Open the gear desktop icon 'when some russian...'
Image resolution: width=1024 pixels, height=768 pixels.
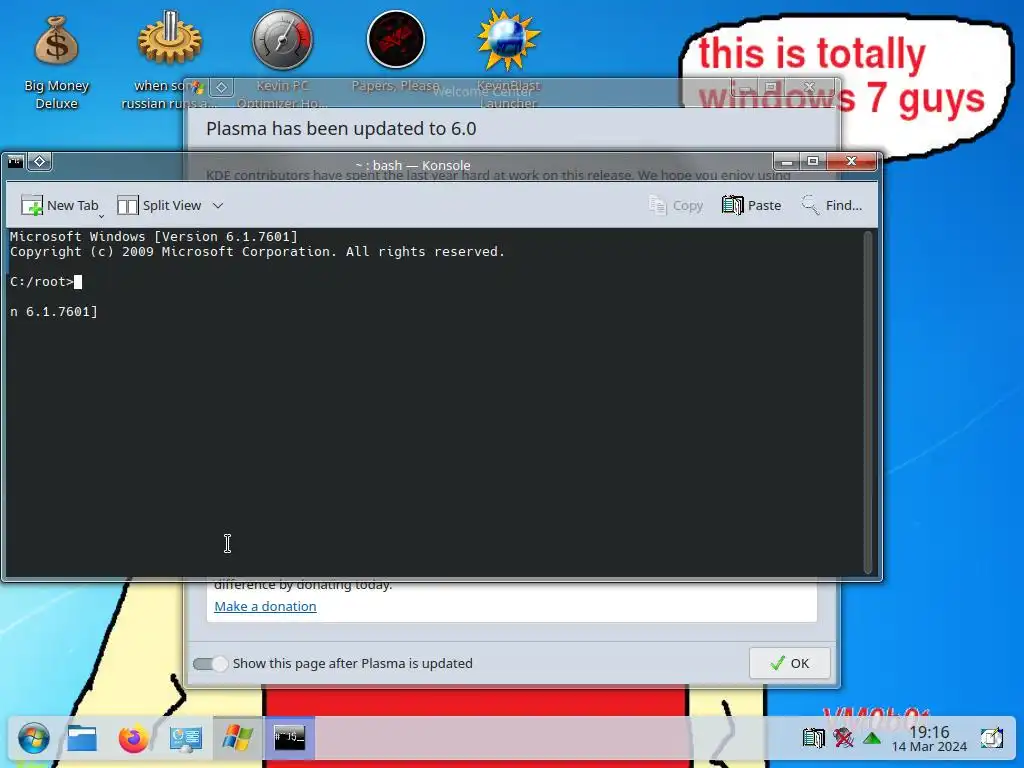click(169, 62)
